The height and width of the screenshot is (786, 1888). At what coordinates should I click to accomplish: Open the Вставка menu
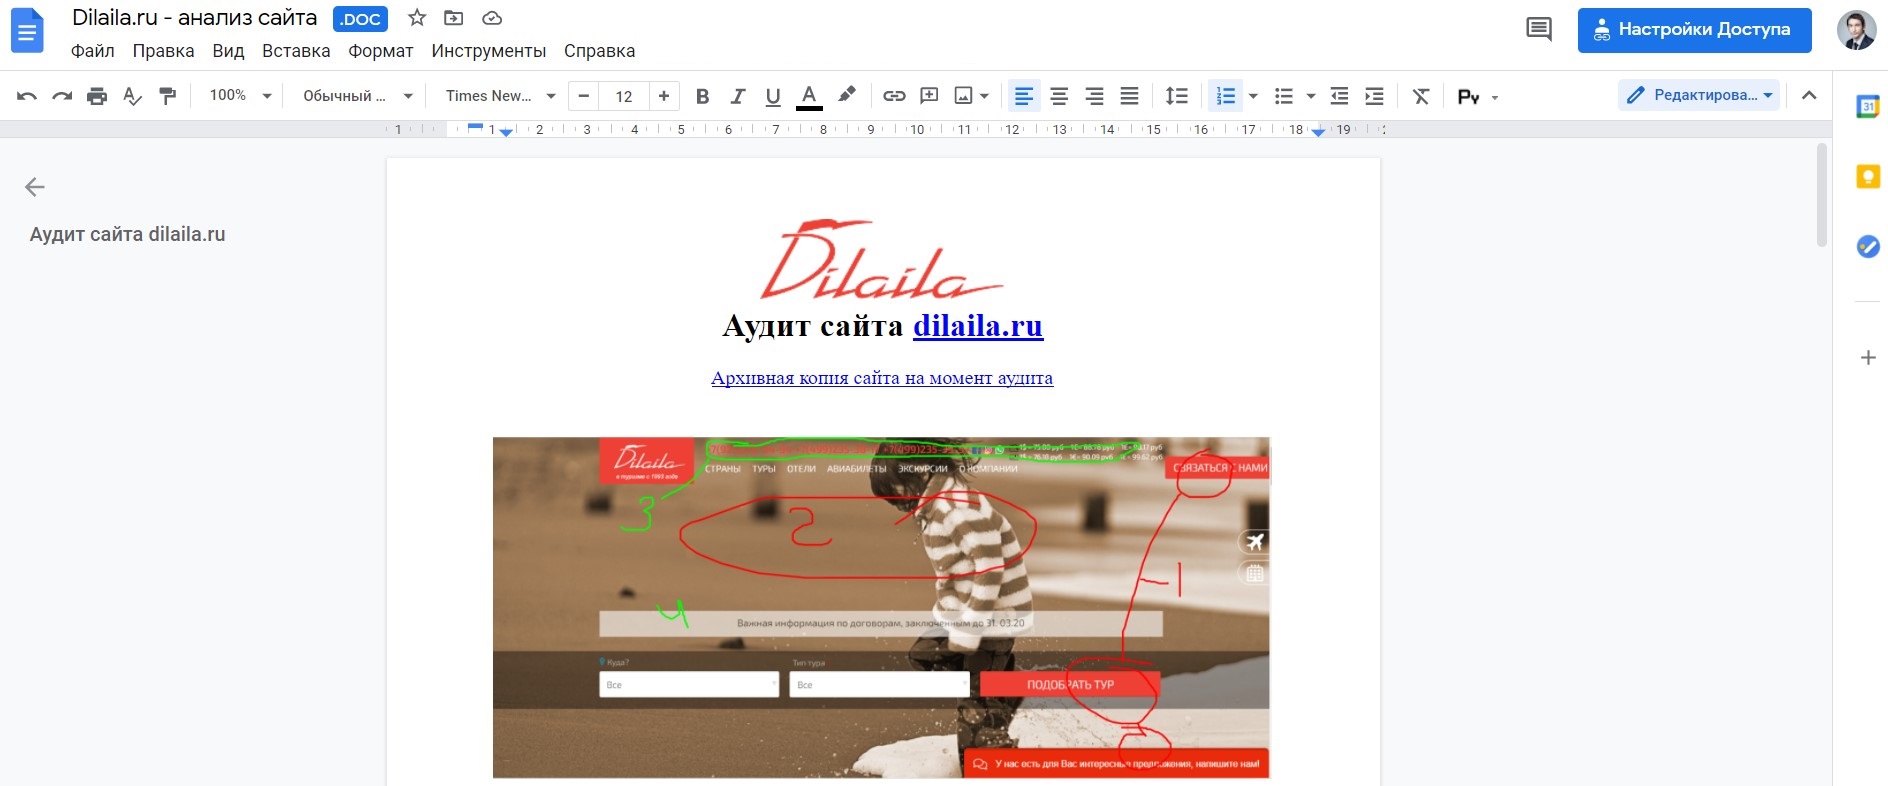tap(296, 51)
